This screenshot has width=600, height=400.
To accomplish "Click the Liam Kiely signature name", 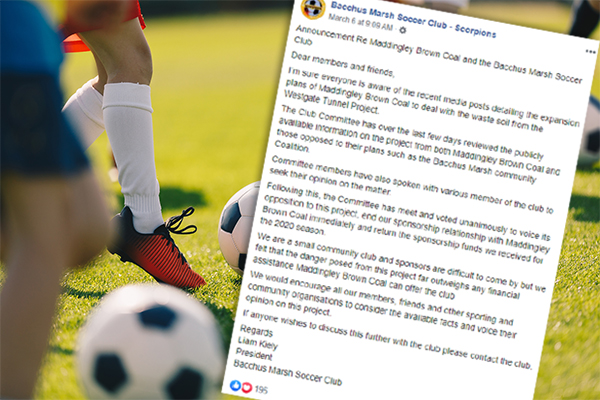I will (258, 343).
